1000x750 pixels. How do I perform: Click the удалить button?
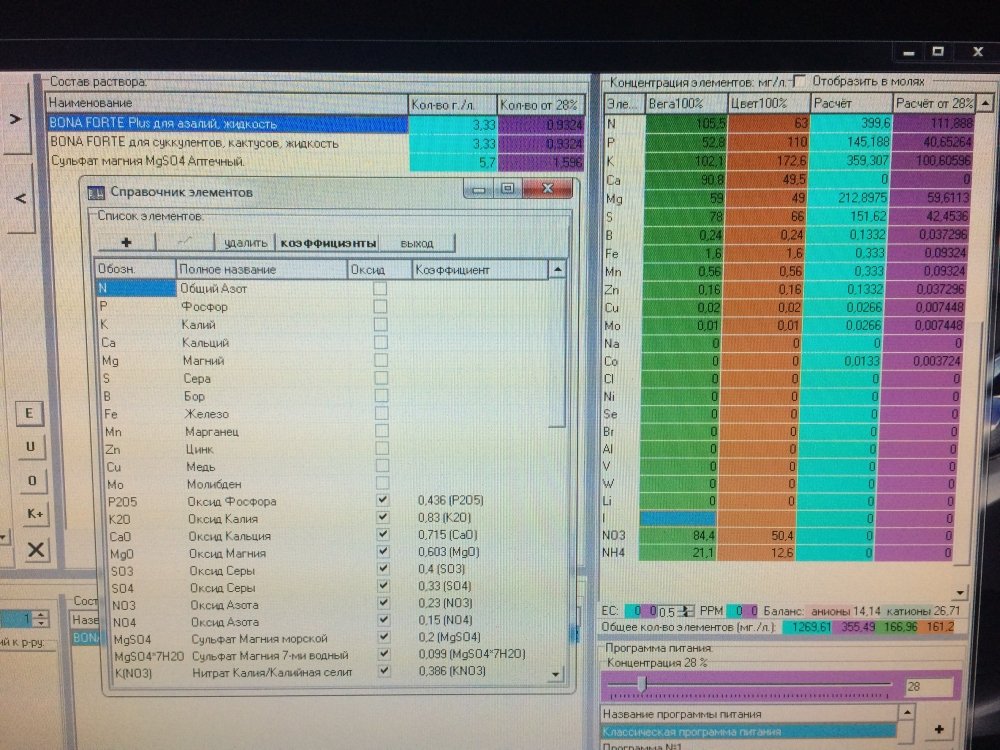point(246,243)
